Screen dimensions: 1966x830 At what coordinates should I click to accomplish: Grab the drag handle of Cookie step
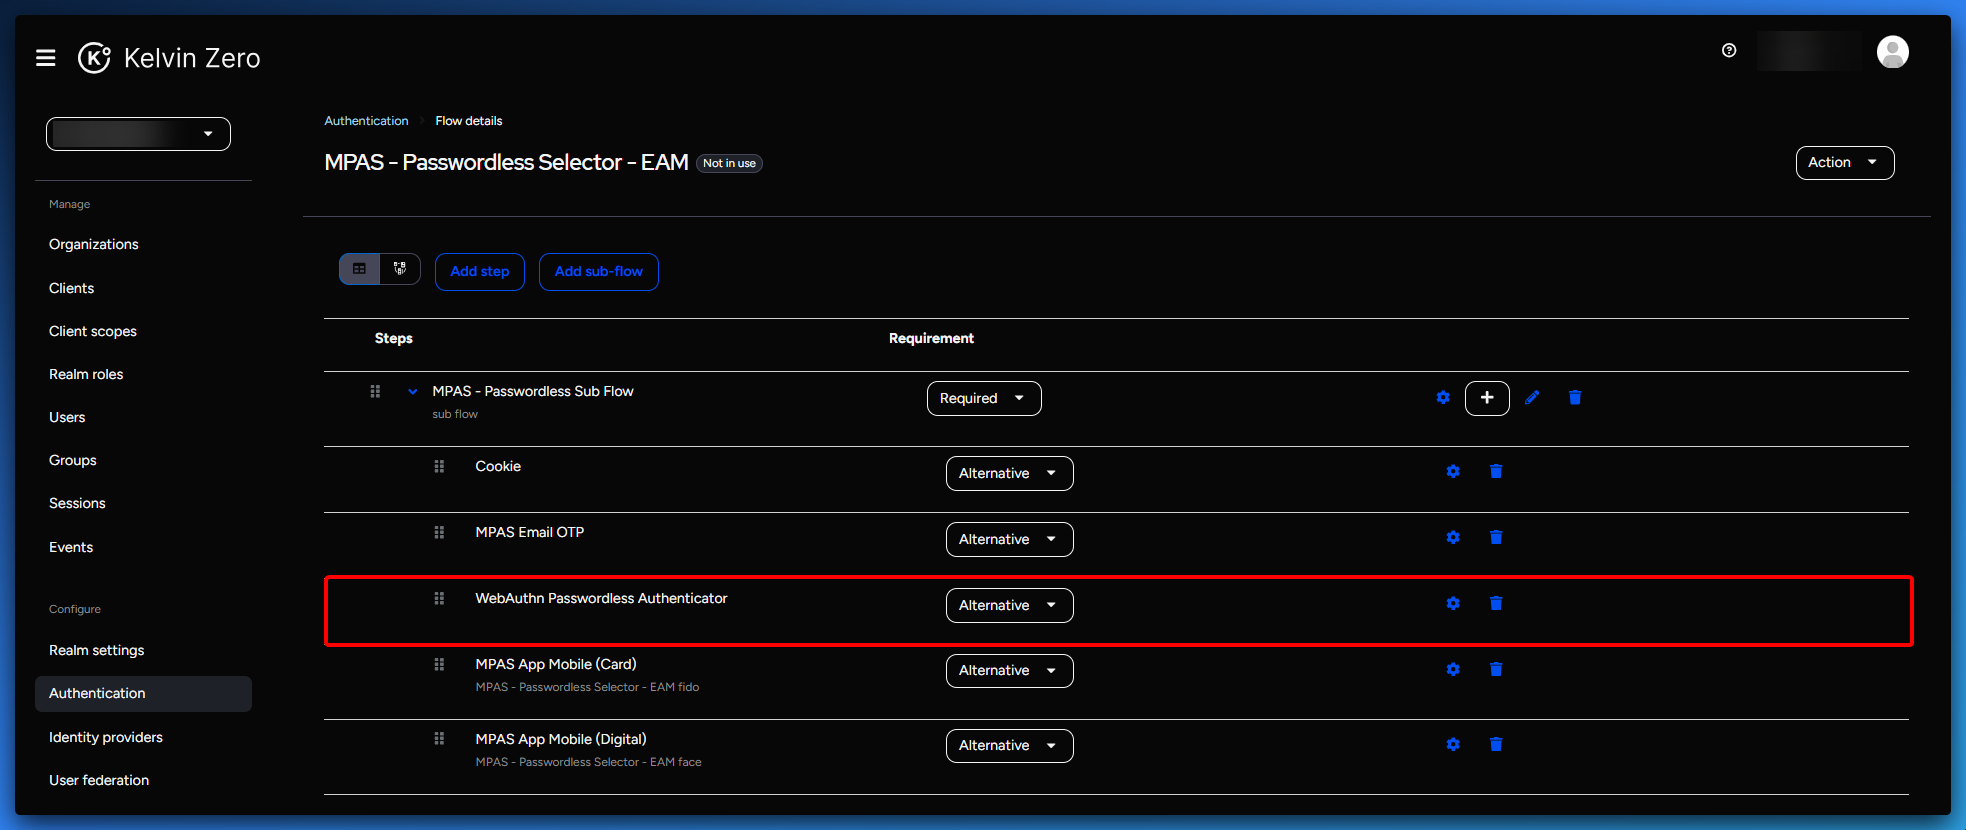(439, 466)
